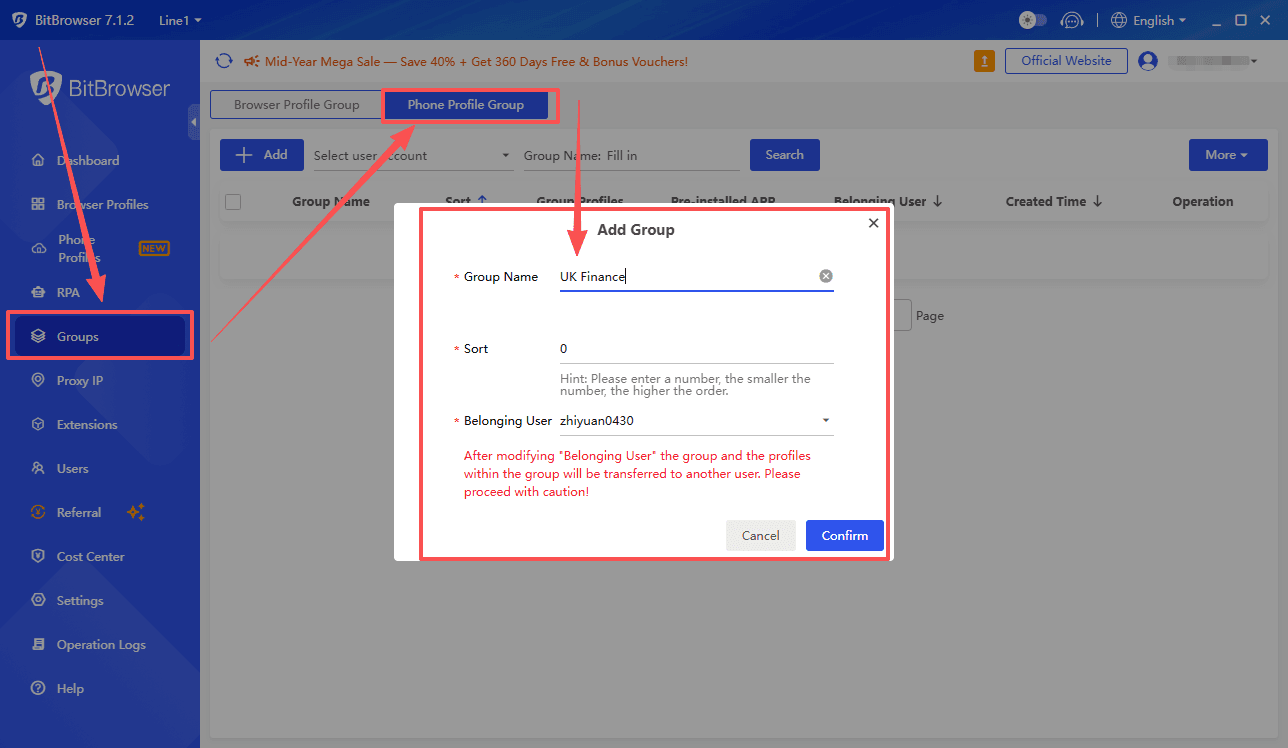Sort by Created Time column
Screen dimensions: 1288x748
coord(1054,201)
